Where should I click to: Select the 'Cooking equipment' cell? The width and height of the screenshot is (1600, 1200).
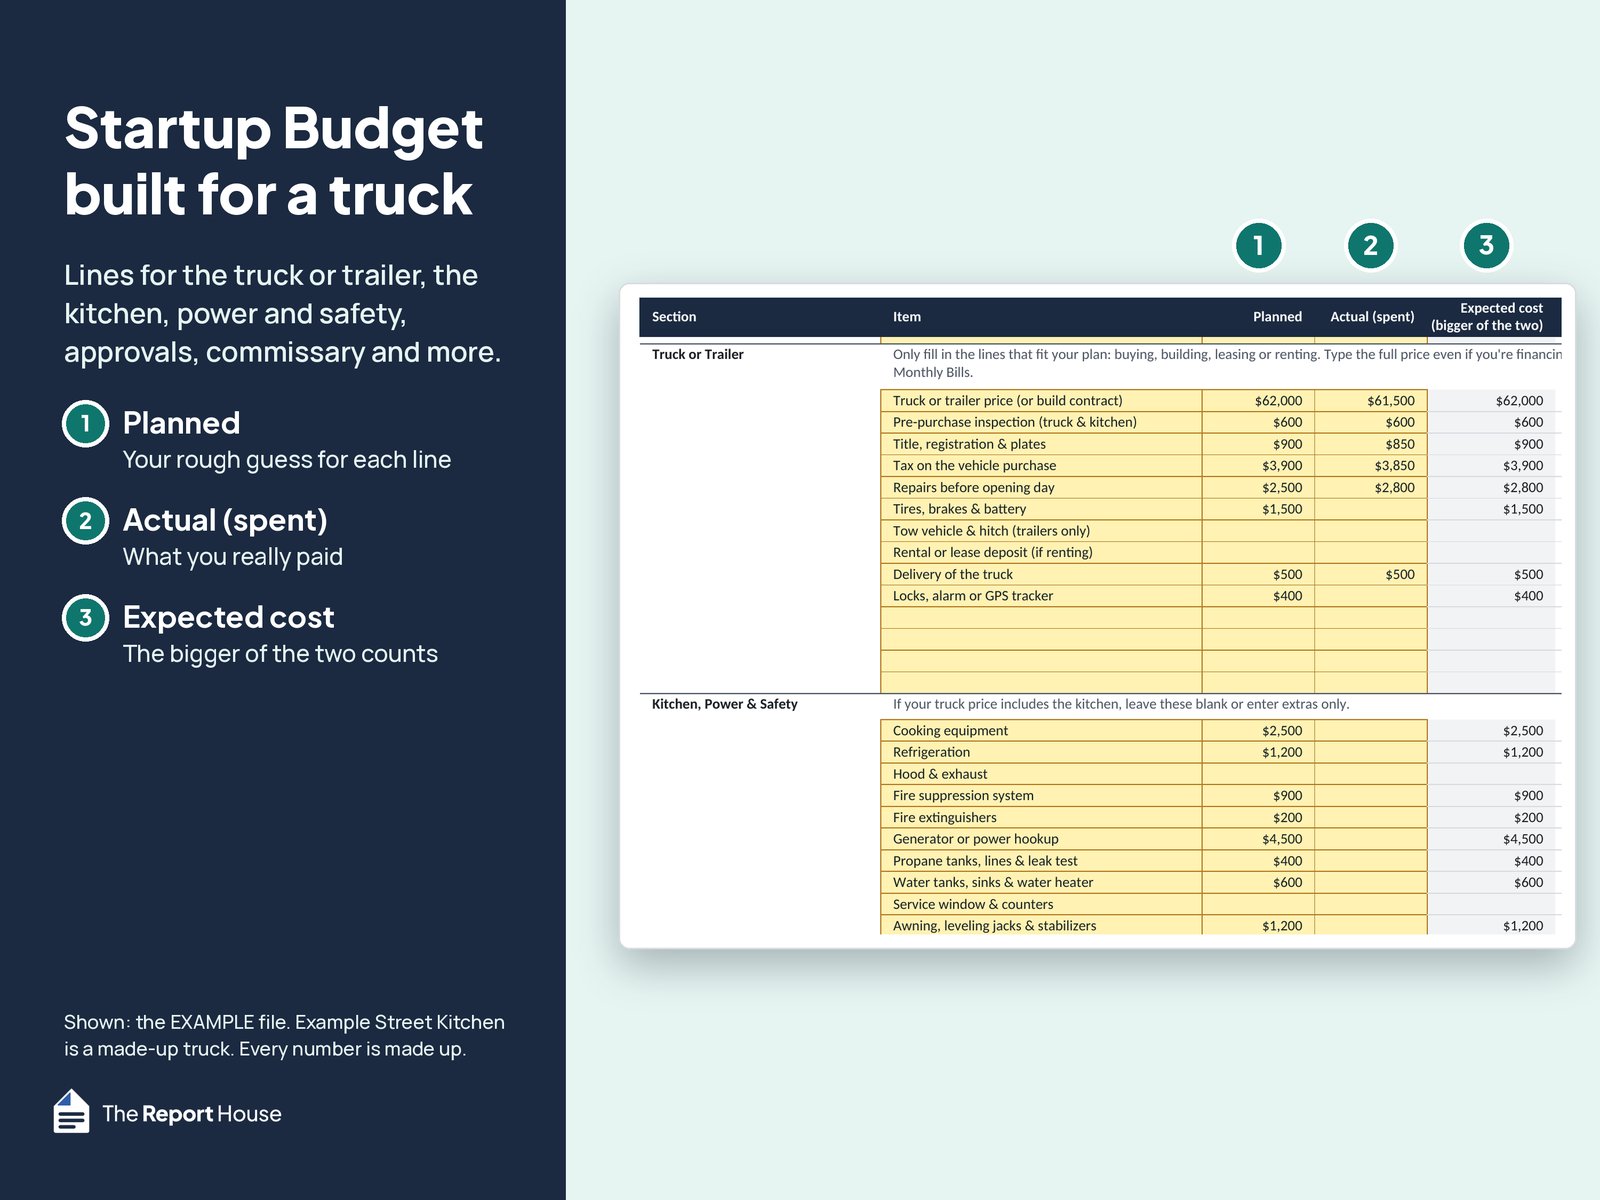1041,731
